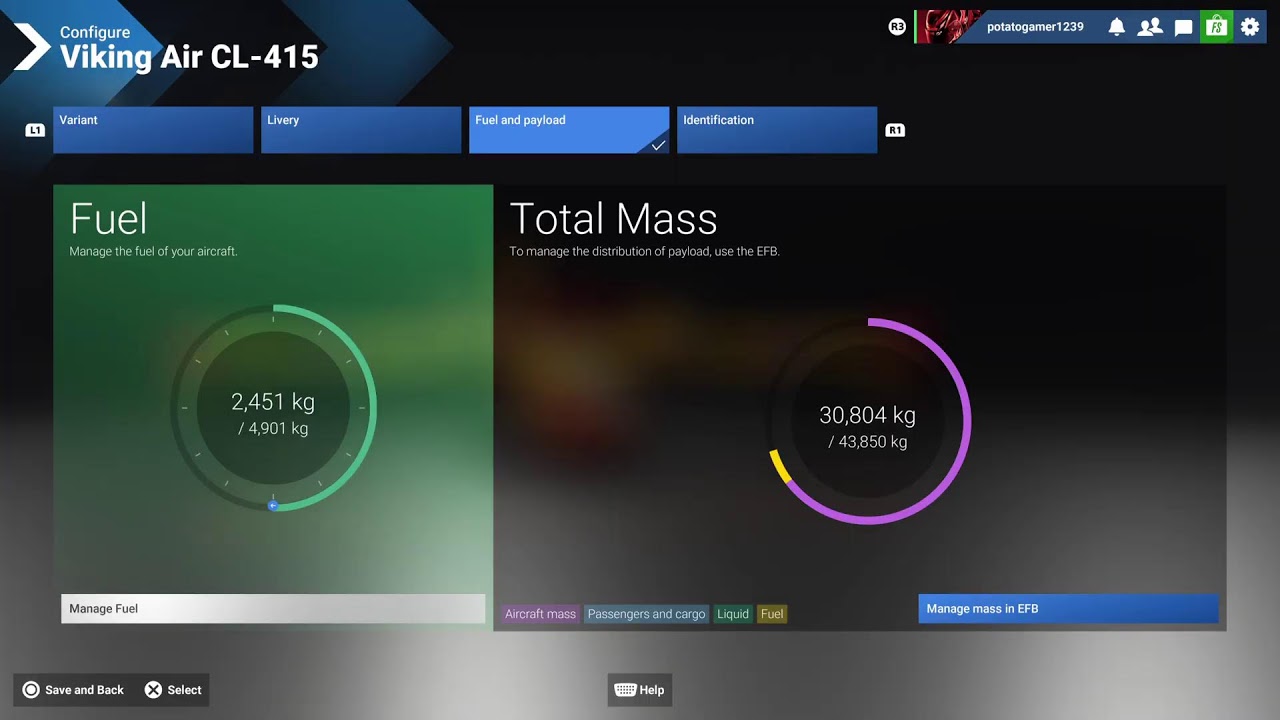The image size is (1280, 720).
Task: Click the yellow fuel segment of mass ring
Action: pyautogui.click(x=779, y=466)
